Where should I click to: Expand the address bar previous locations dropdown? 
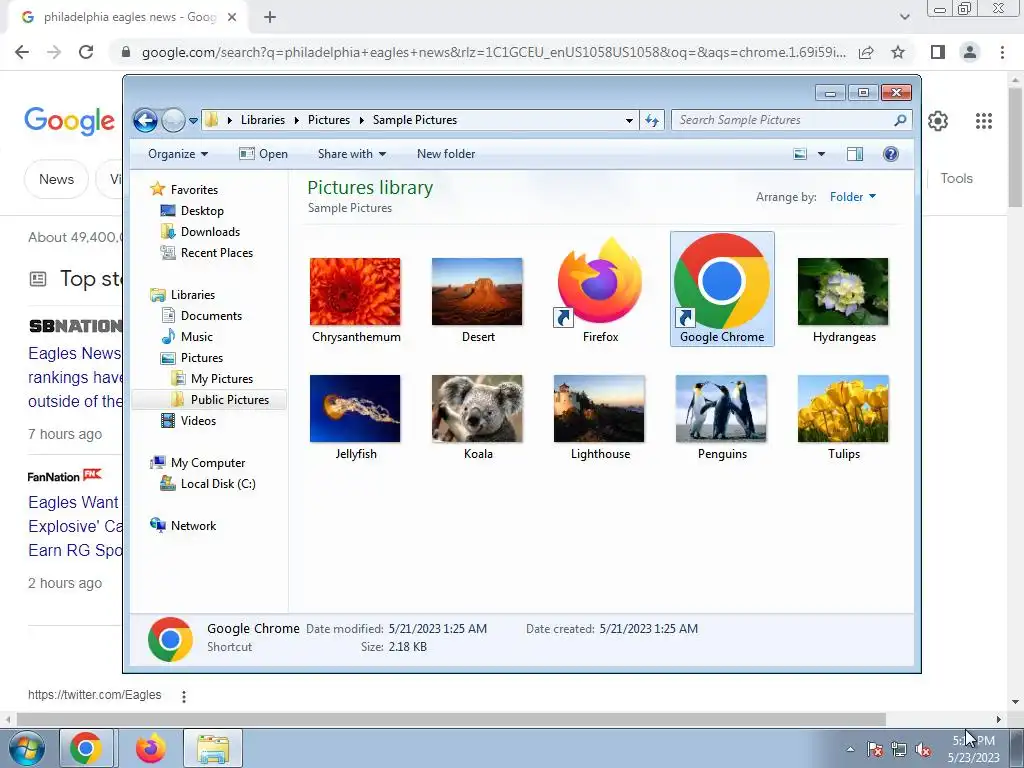pos(629,120)
